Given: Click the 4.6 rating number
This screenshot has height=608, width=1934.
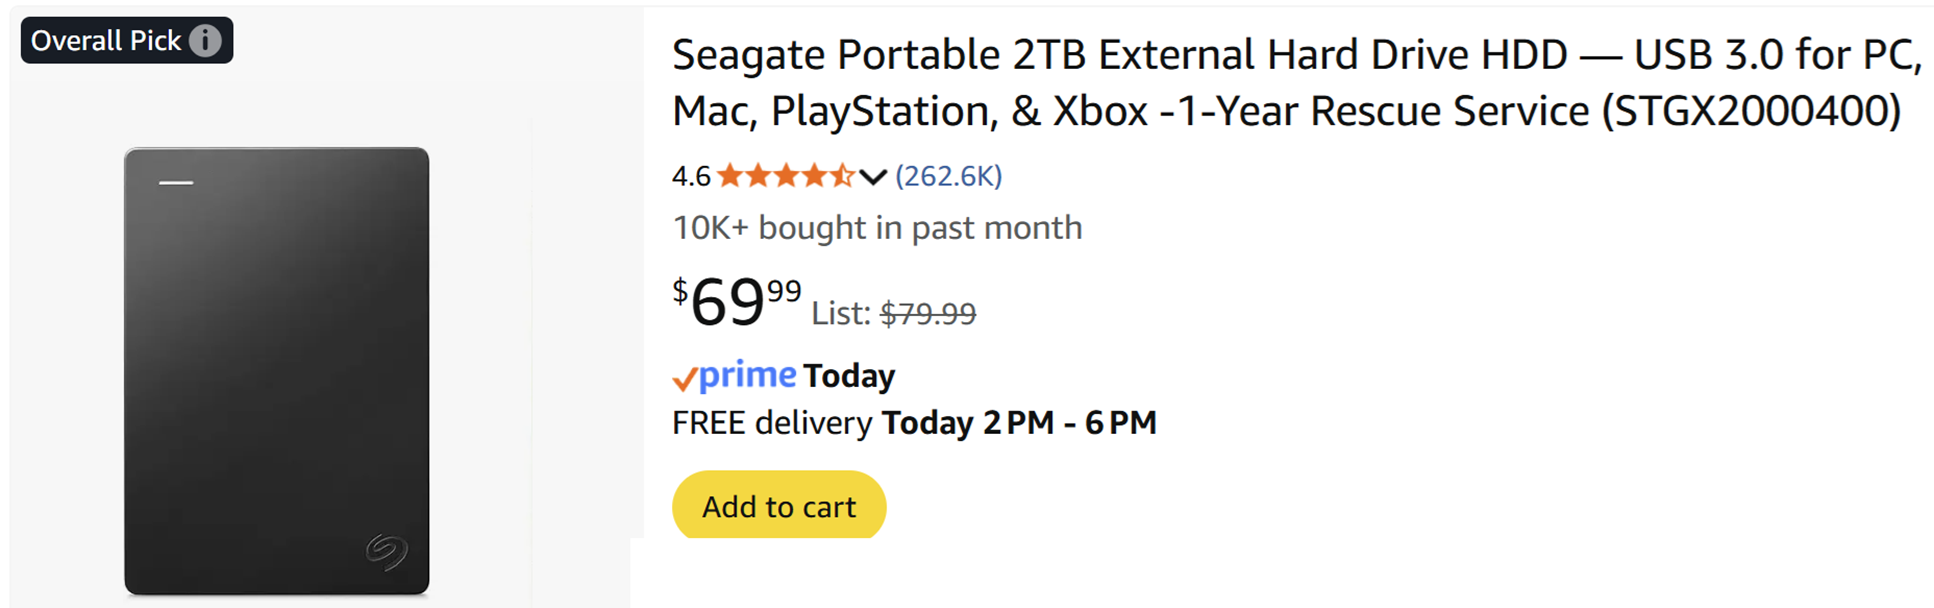Looking at the screenshot, I should click(690, 177).
